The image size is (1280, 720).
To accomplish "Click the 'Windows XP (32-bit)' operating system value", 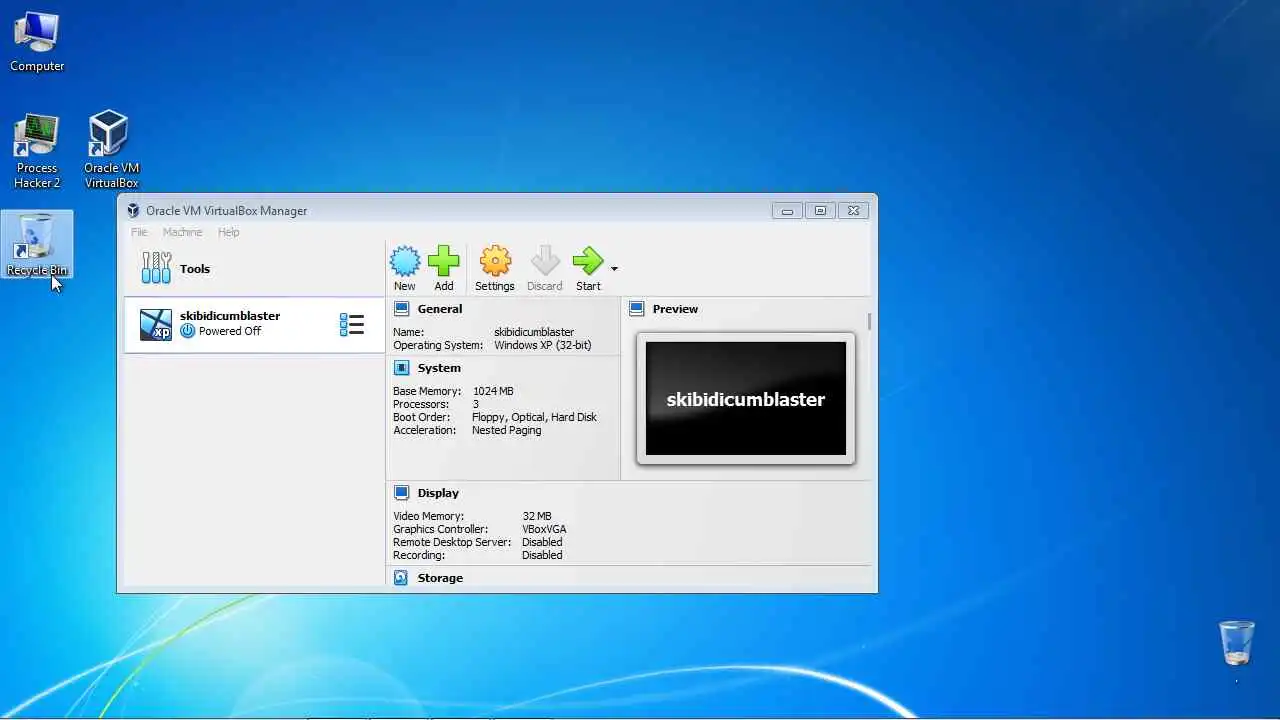I will coord(542,345).
